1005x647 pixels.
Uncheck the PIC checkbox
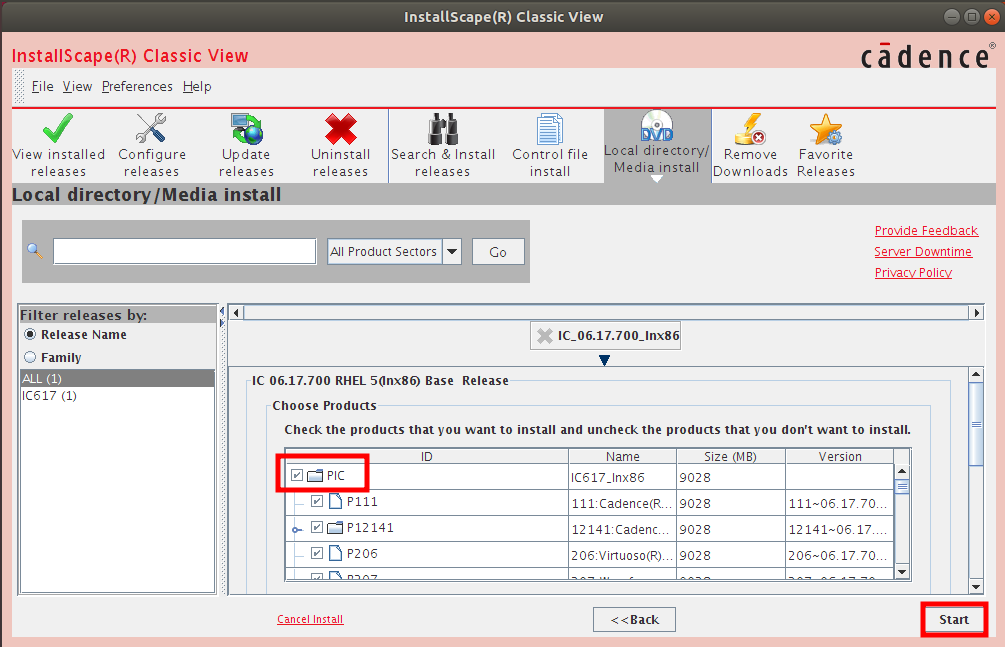[x=297, y=475]
